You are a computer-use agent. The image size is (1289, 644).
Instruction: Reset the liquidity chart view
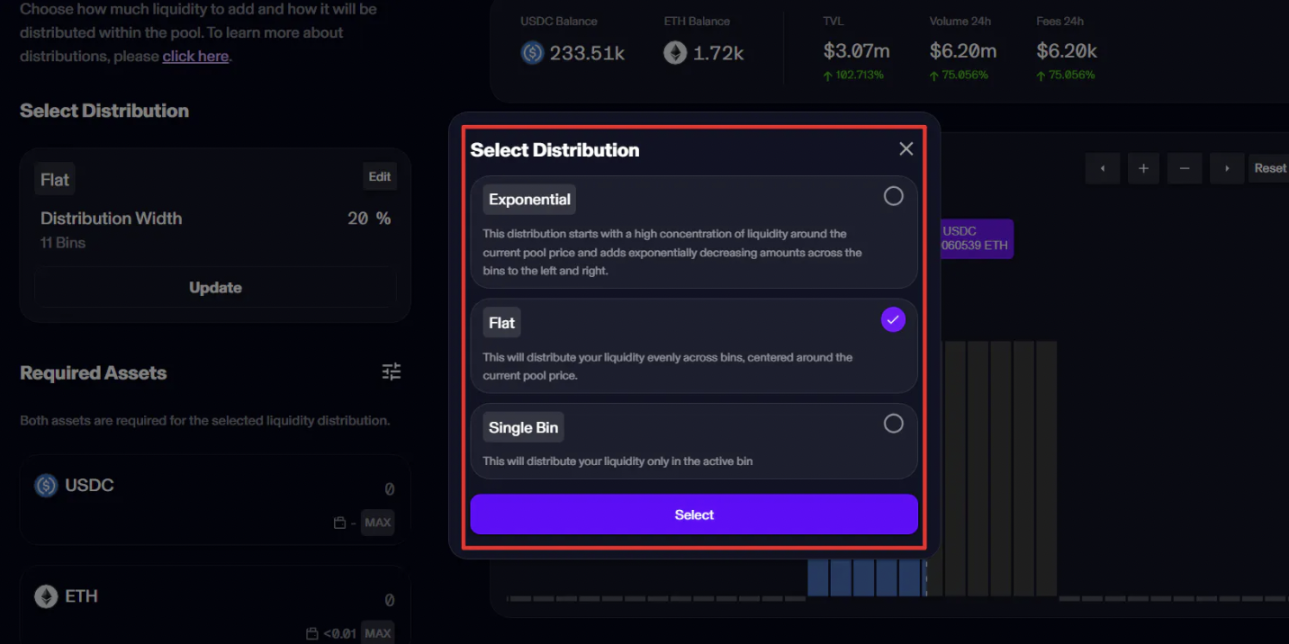point(1269,168)
